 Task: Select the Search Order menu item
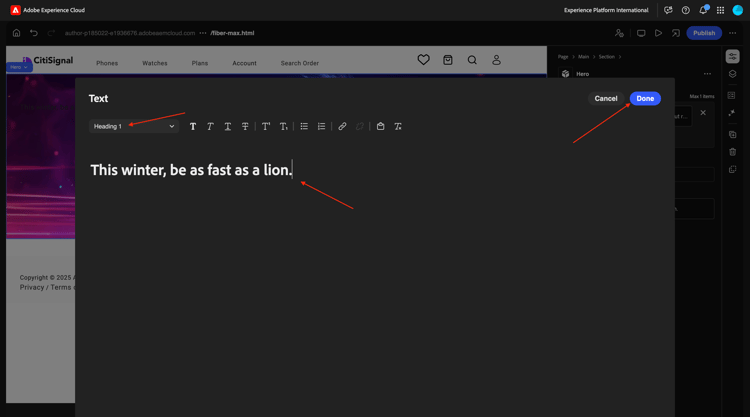299,63
